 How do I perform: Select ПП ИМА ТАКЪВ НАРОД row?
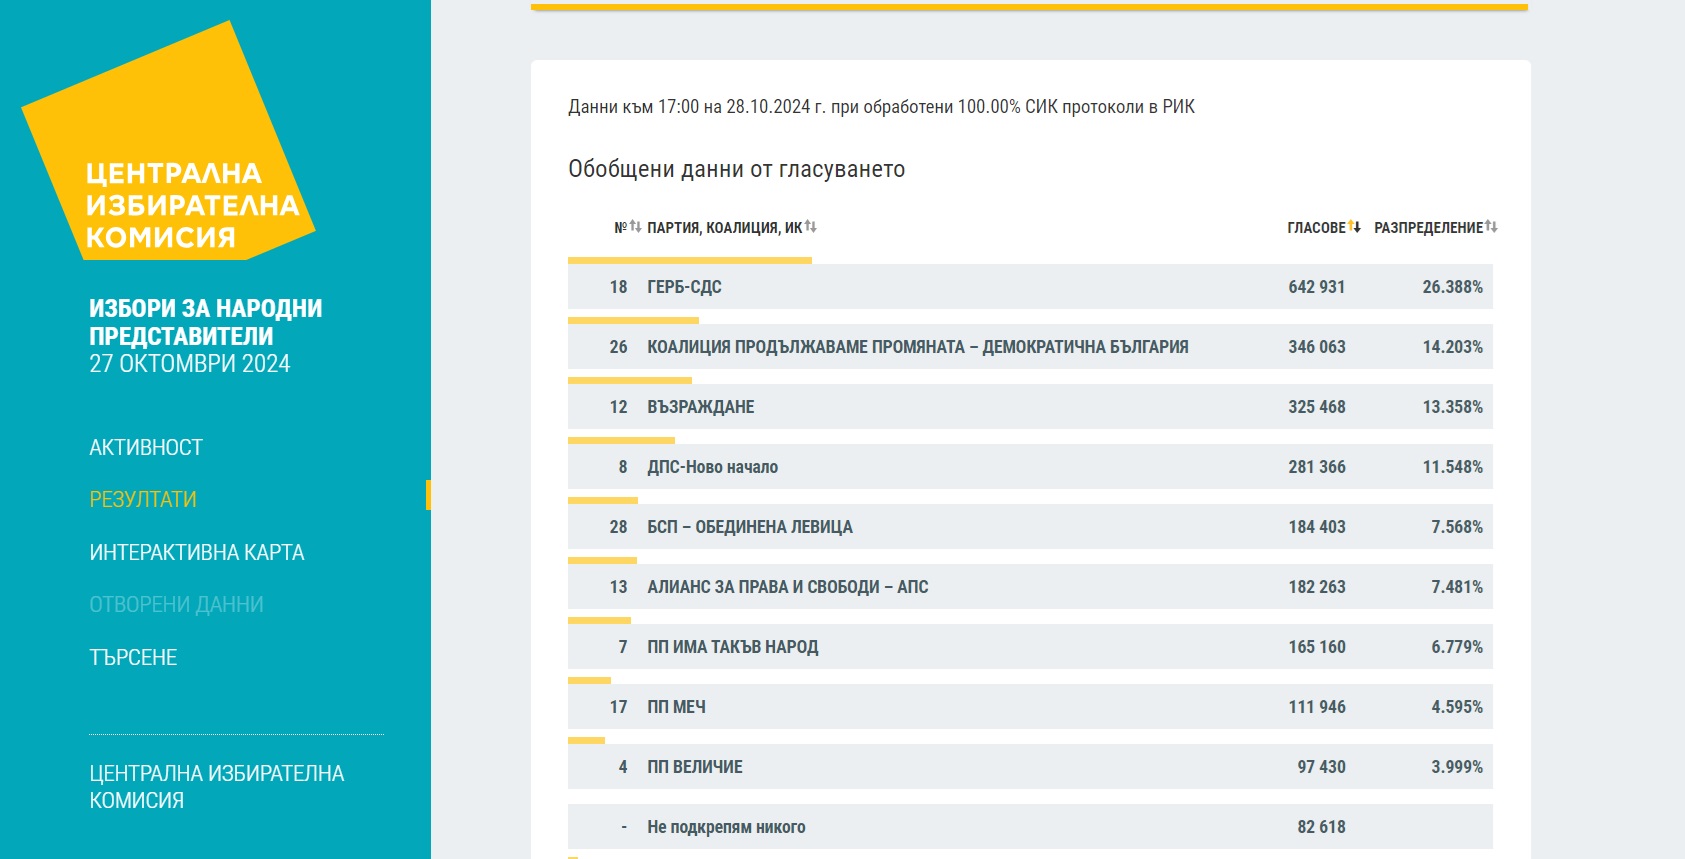(1030, 647)
